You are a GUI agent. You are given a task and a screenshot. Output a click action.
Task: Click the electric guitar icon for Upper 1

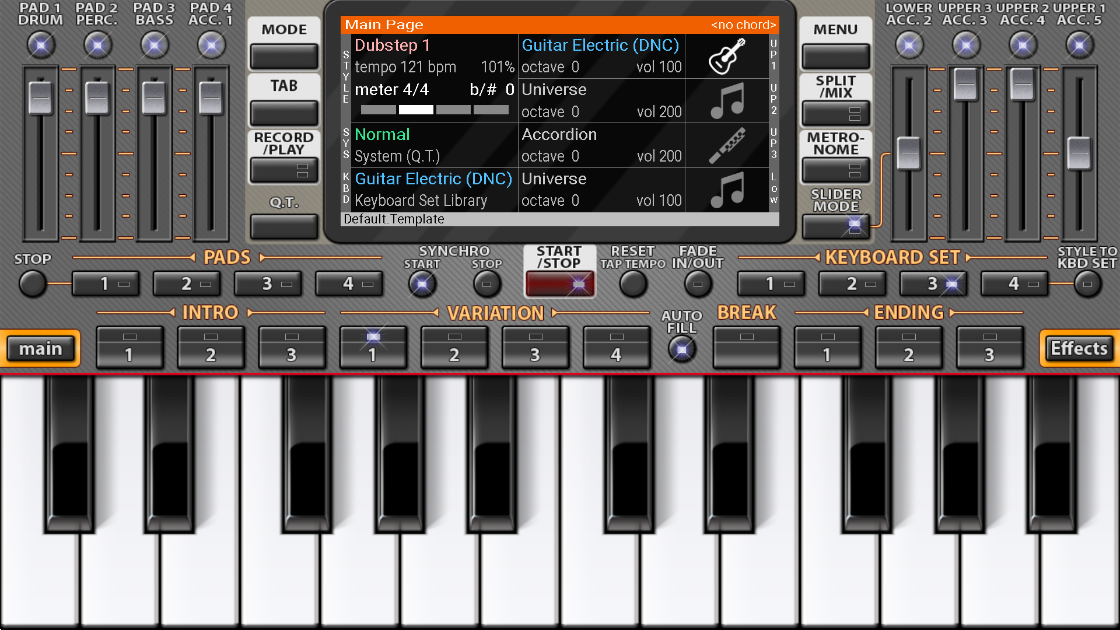point(726,57)
